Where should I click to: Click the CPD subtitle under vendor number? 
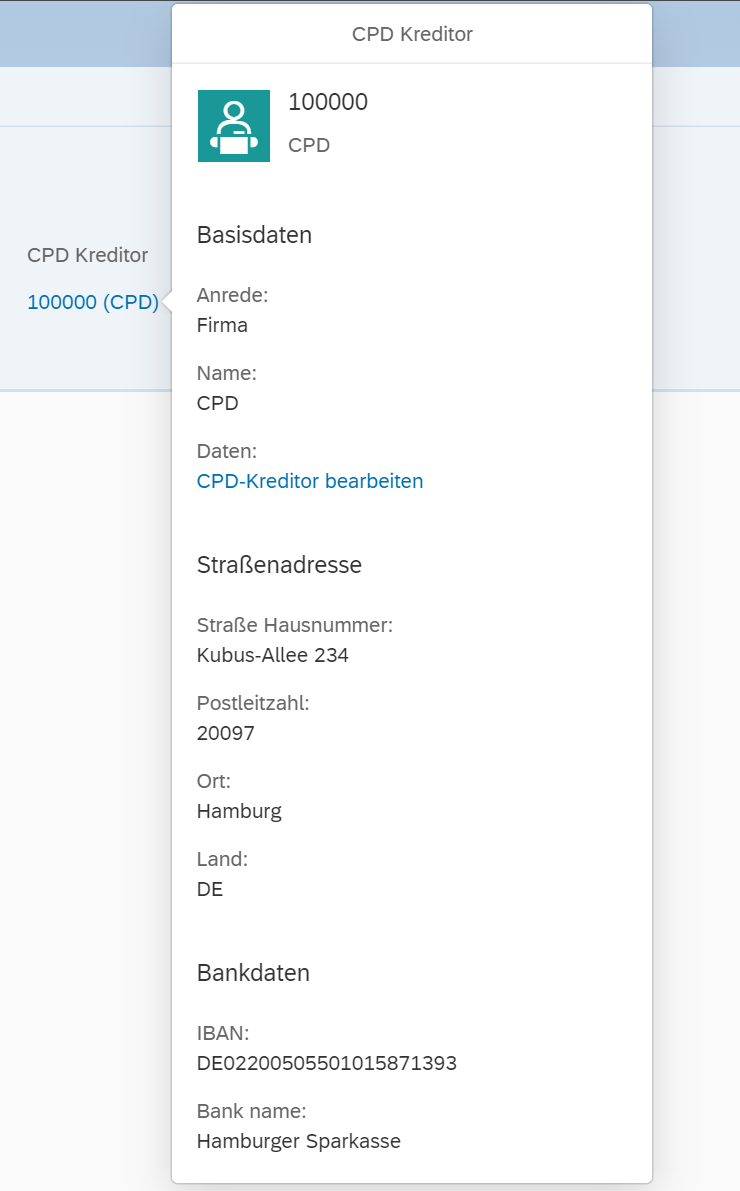(x=309, y=145)
